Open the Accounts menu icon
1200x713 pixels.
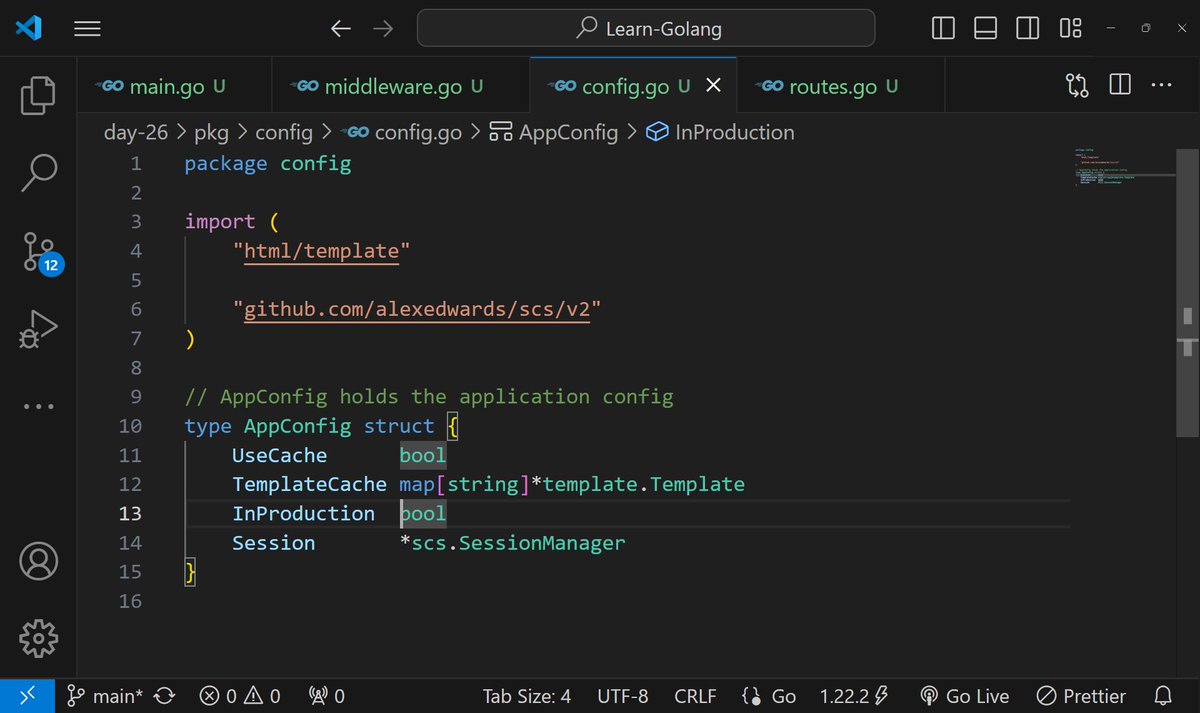point(38,562)
